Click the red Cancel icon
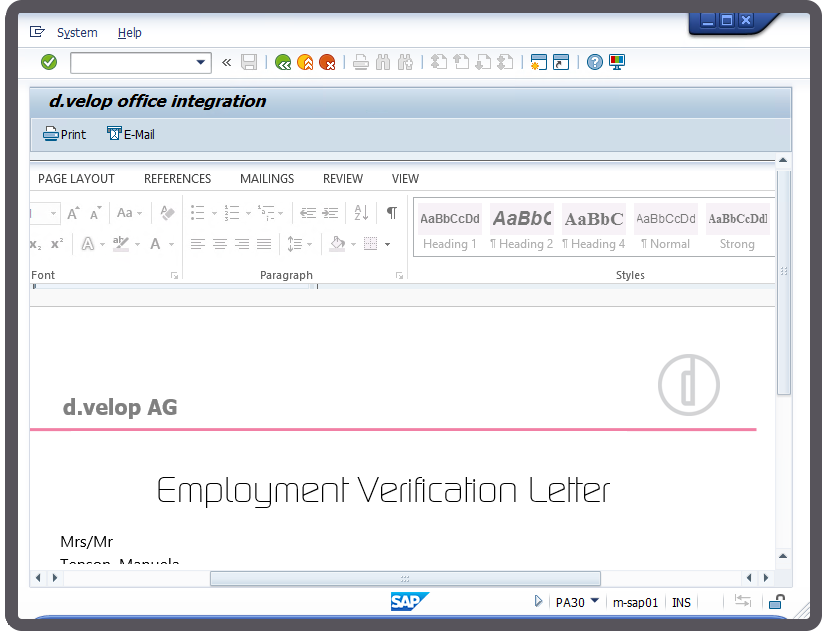The image size is (826, 633). pyautogui.click(x=327, y=62)
